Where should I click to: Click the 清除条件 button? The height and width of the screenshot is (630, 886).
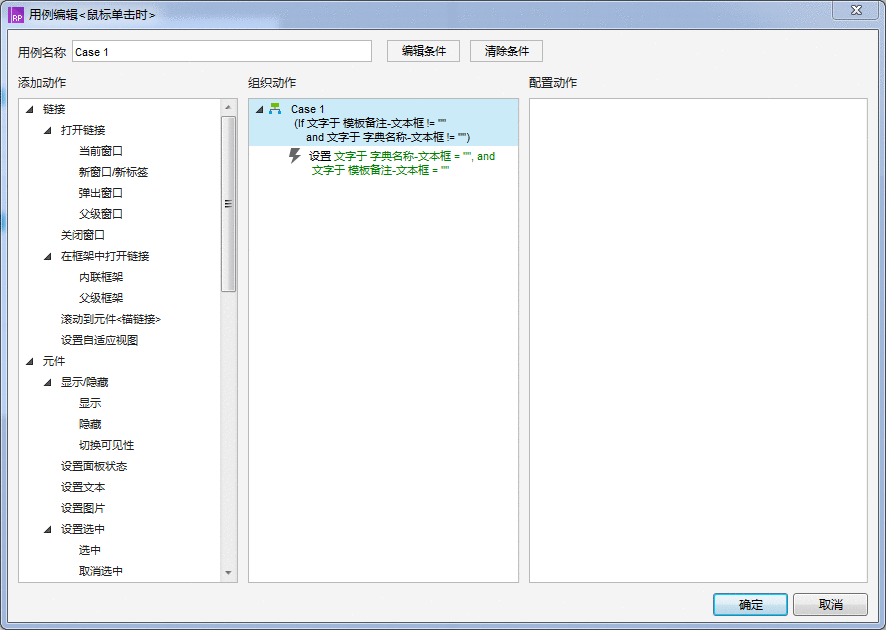pos(506,51)
